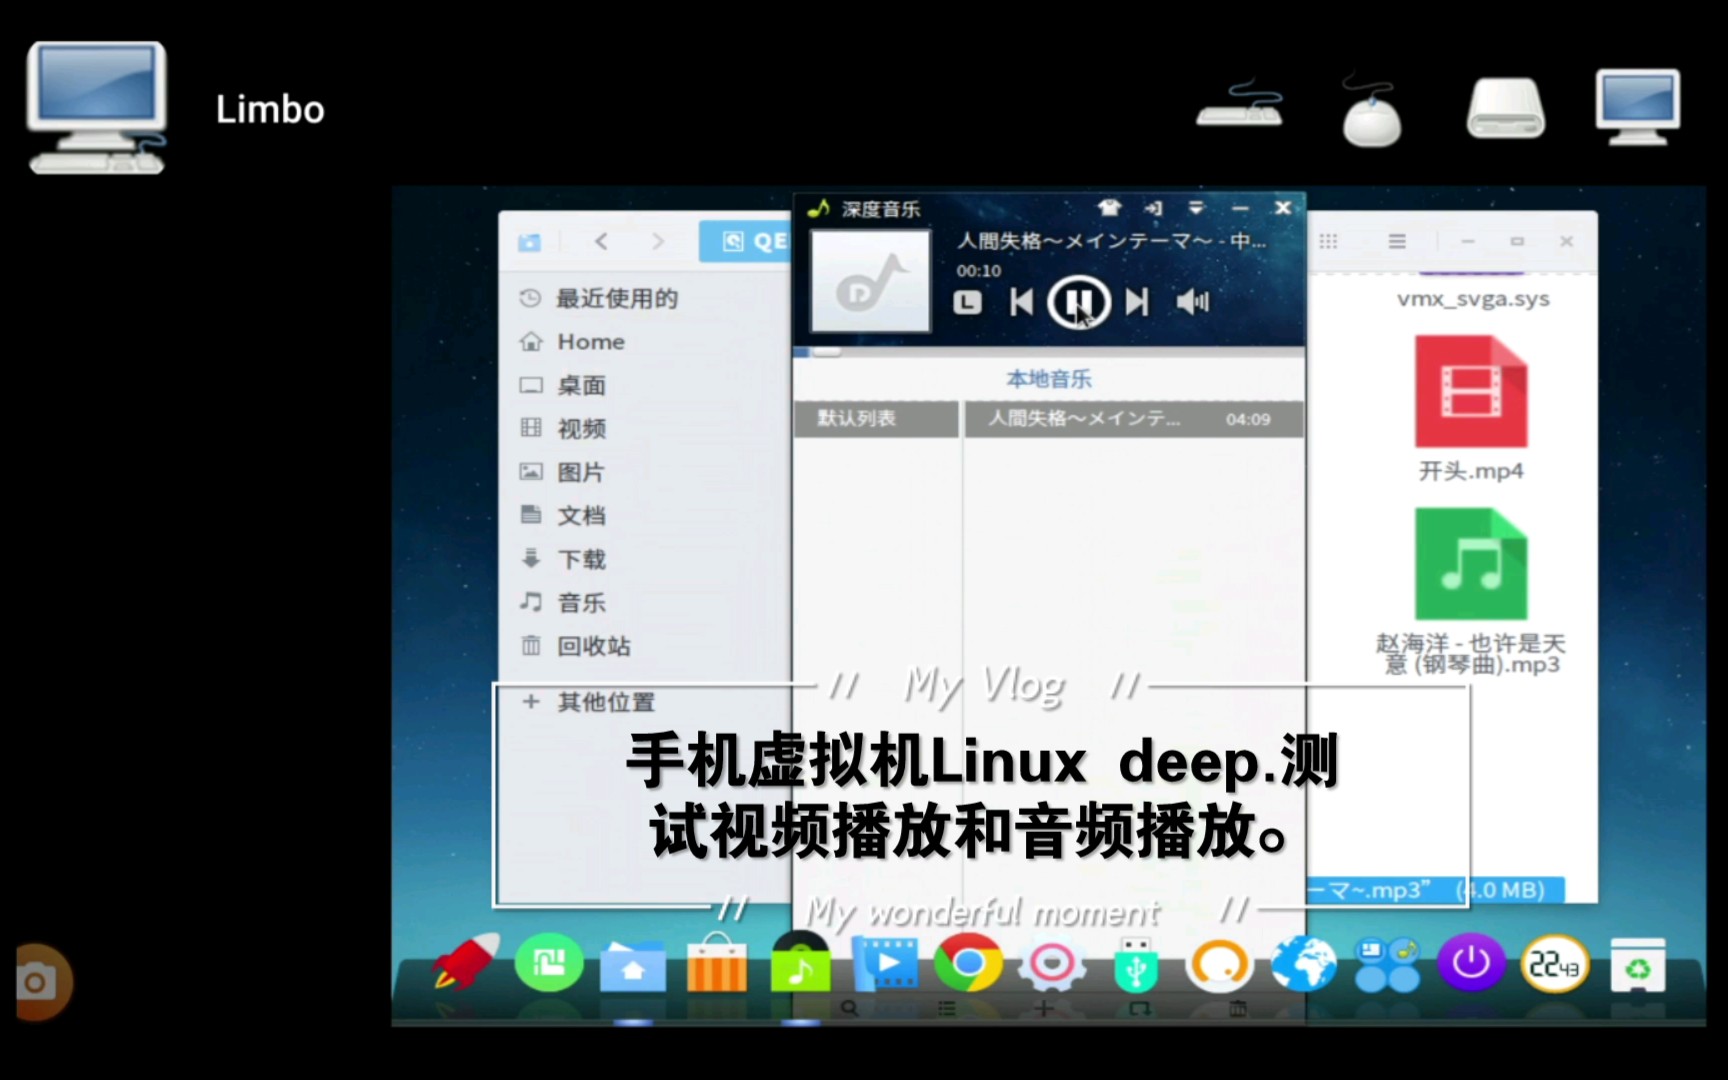This screenshot has height=1080, width=1728.
Task: Open the Deepin Music dropdown menu arrow
Action: pyautogui.click(x=1196, y=208)
